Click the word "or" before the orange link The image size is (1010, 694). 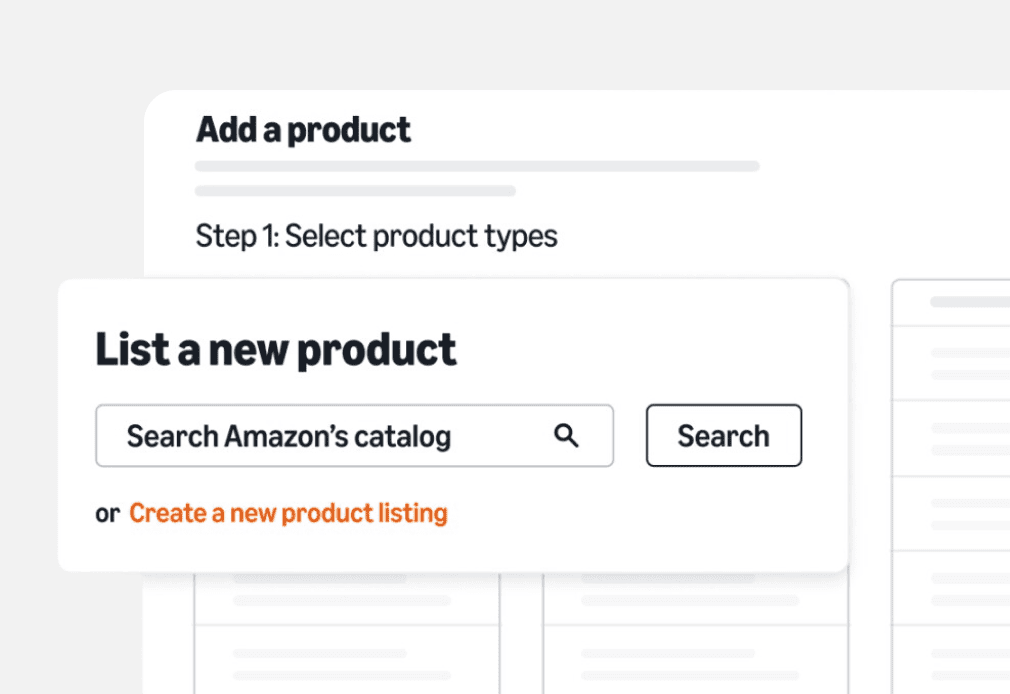(x=107, y=514)
